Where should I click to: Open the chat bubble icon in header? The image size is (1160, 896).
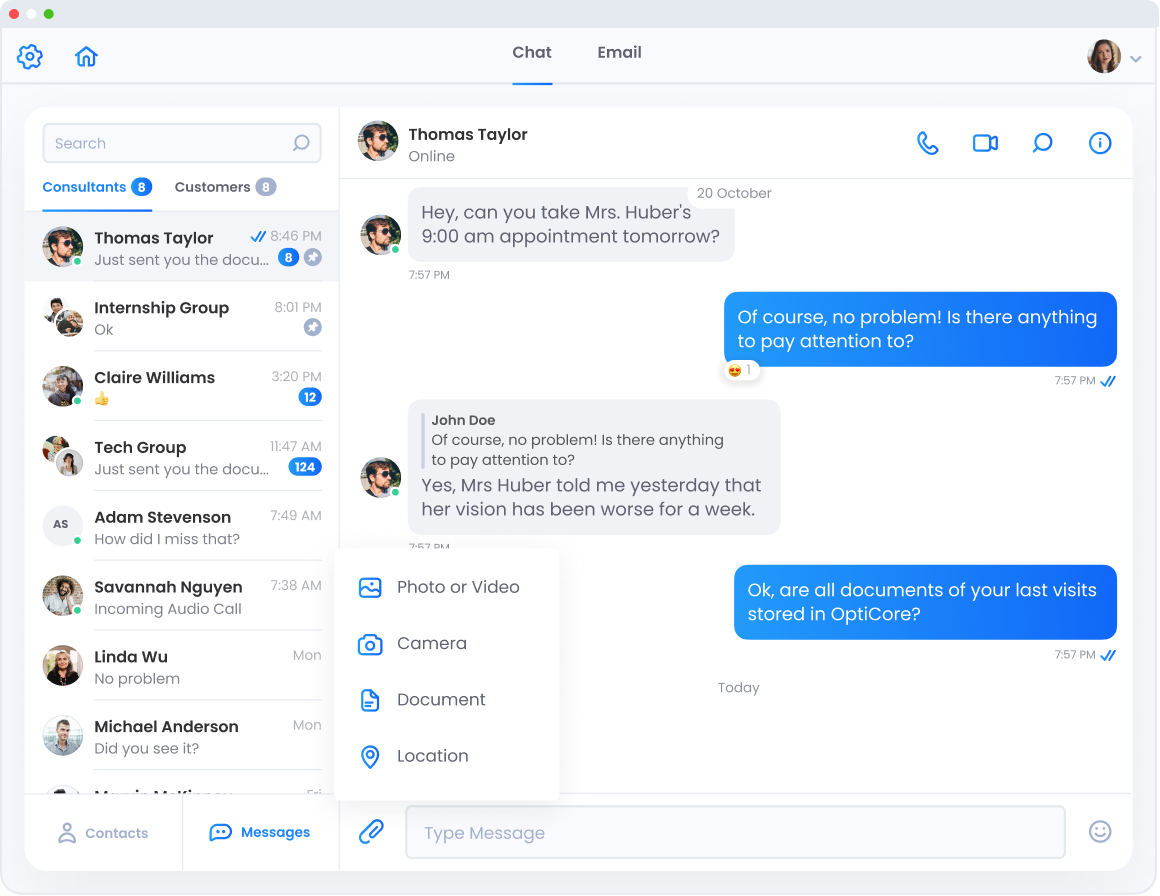click(x=1042, y=143)
